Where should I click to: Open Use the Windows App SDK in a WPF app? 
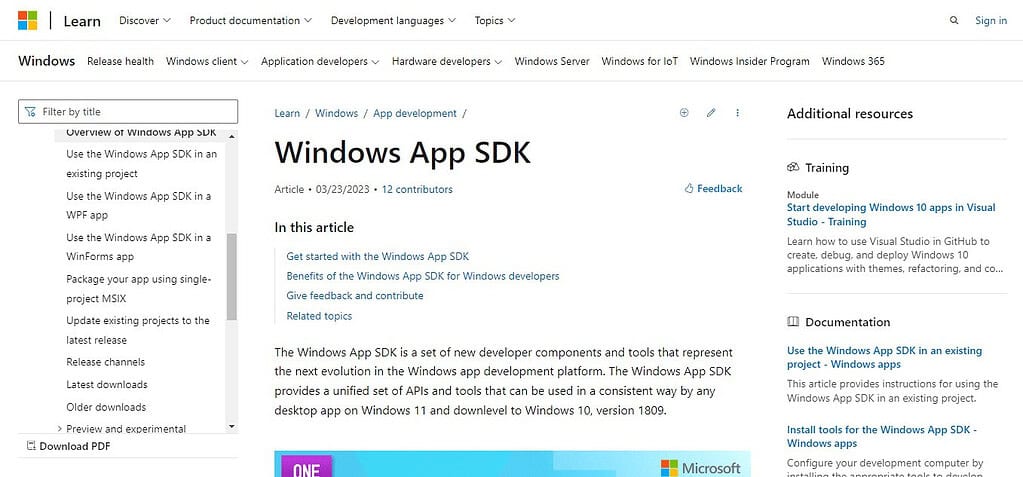(x=138, y=206)
